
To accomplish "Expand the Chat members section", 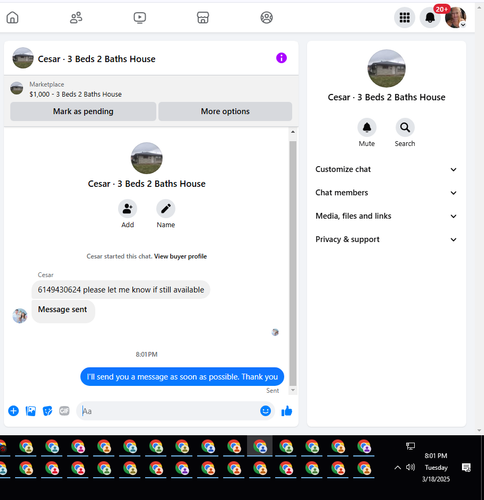I will [386, 193].
